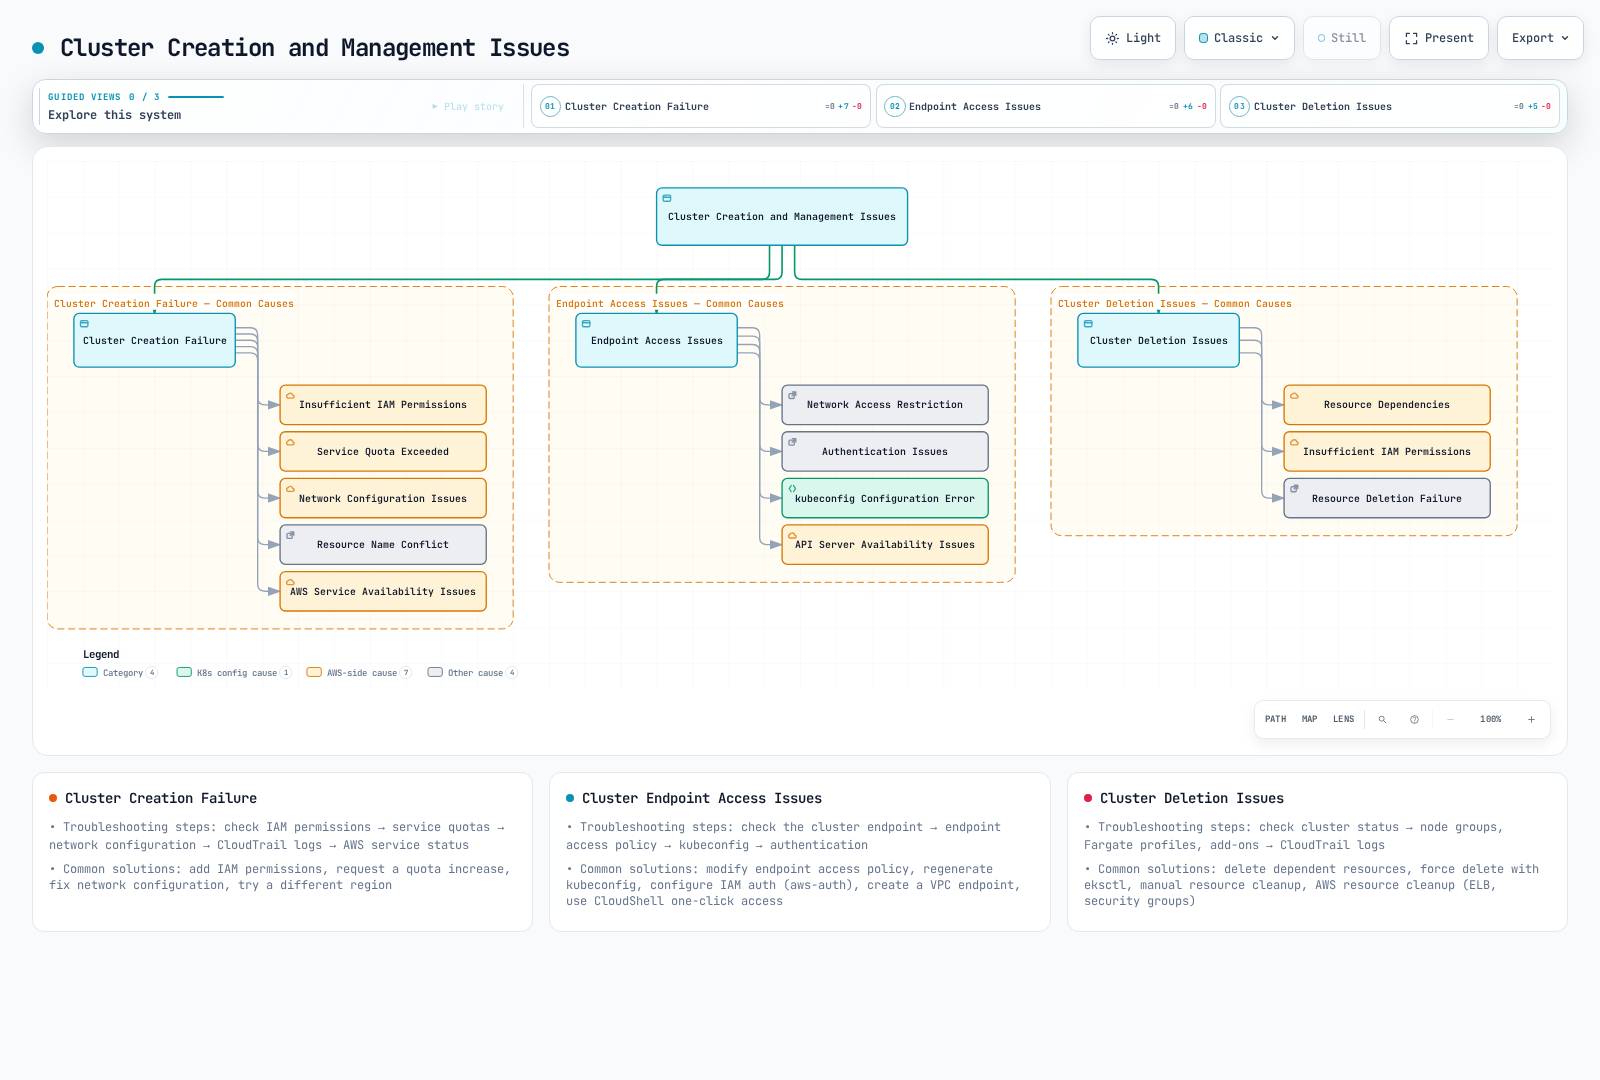Select guided view 02 Endpoint Access Issues
1600x1080 pixels.
[1046, 106]
